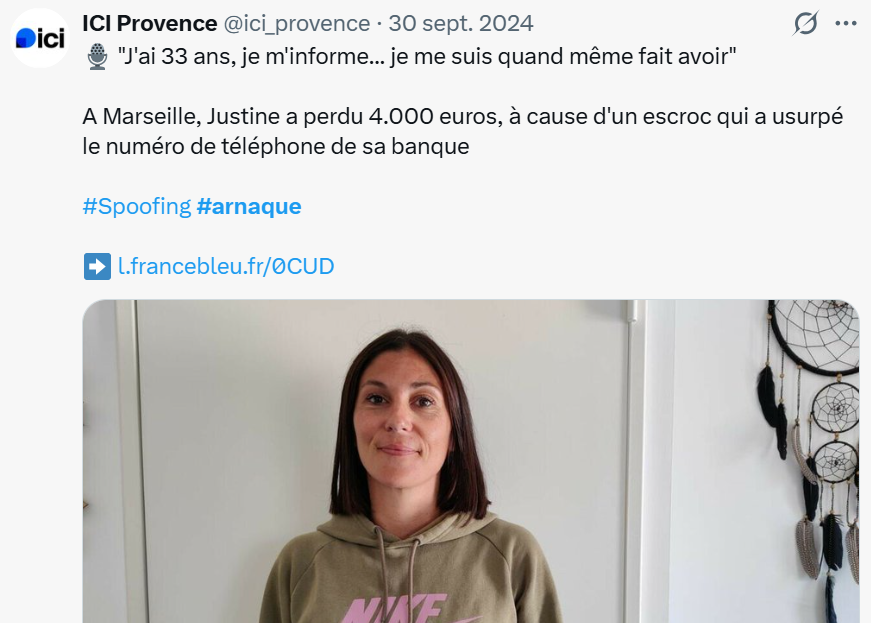Open the #arnaque hashtag
This screenshot has width=871, height=623.
tap(249, 207)
